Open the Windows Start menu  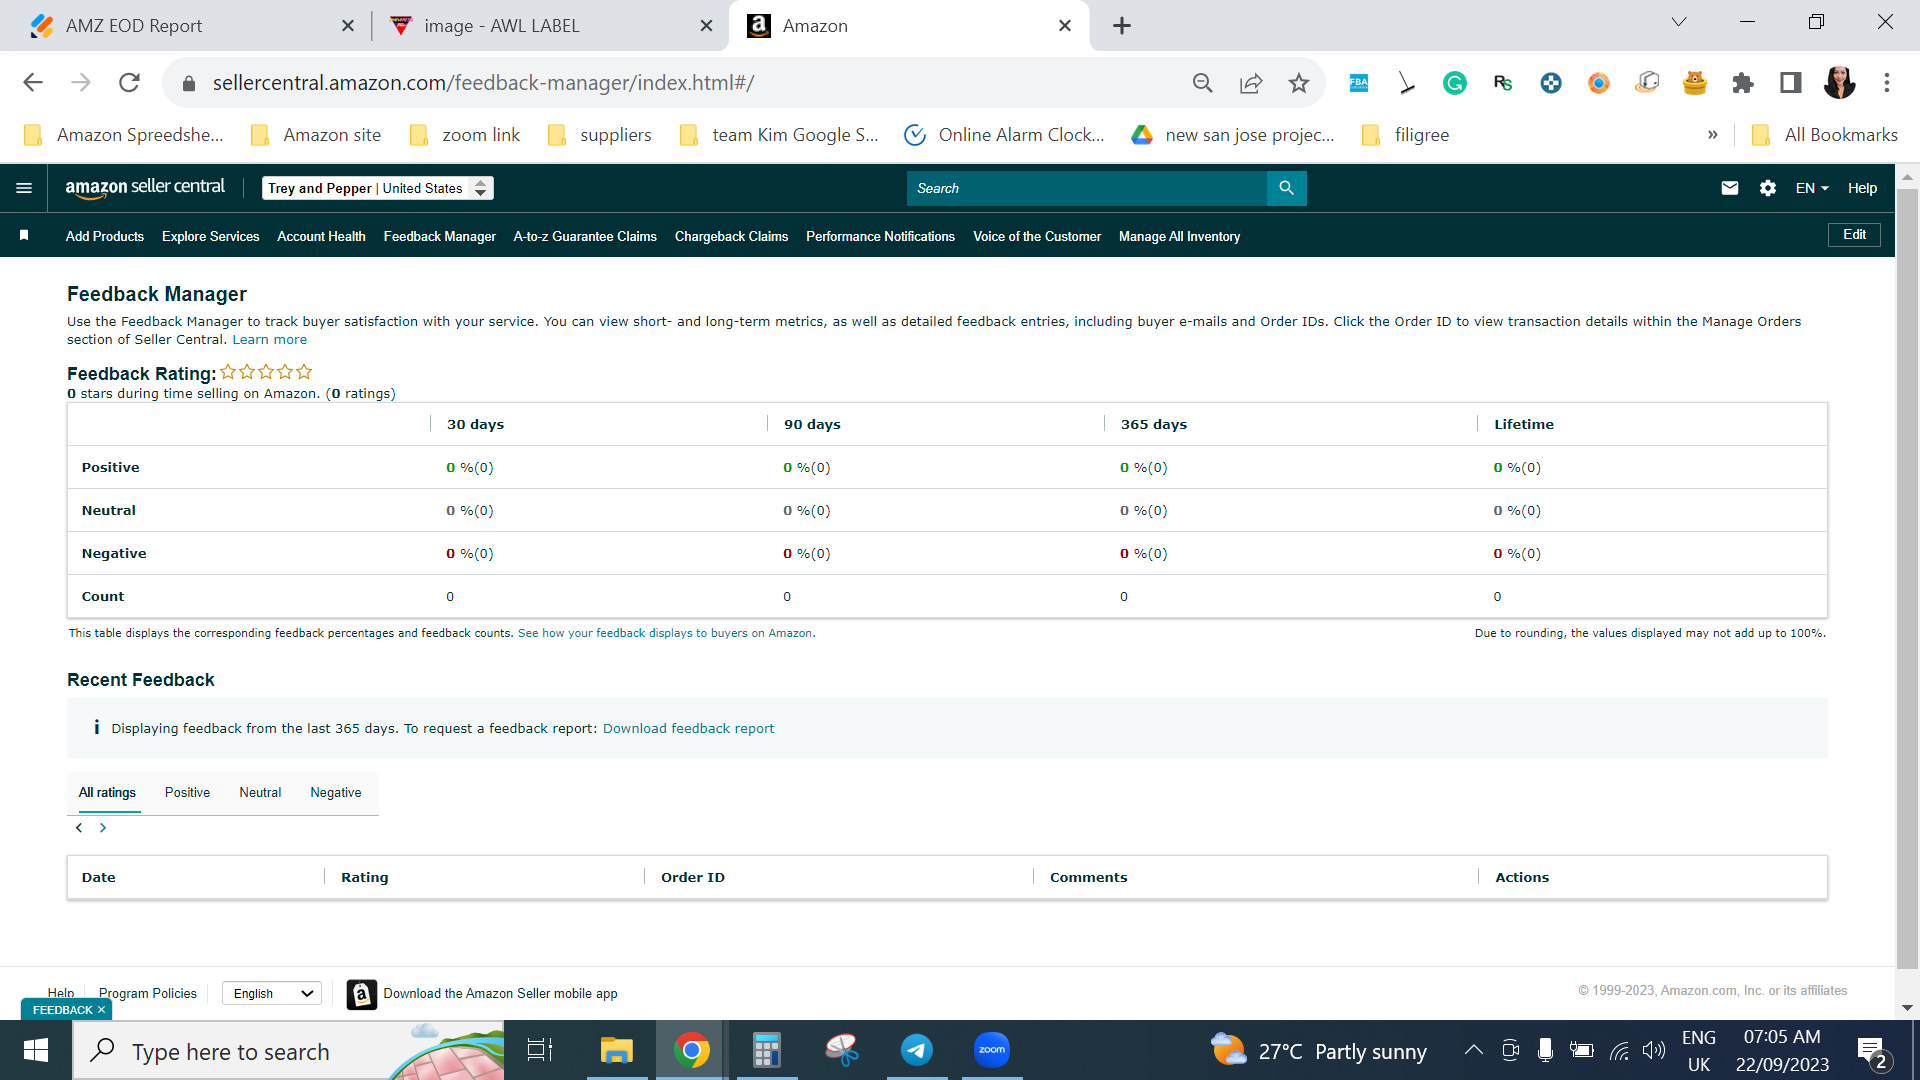coord(36,1050)
